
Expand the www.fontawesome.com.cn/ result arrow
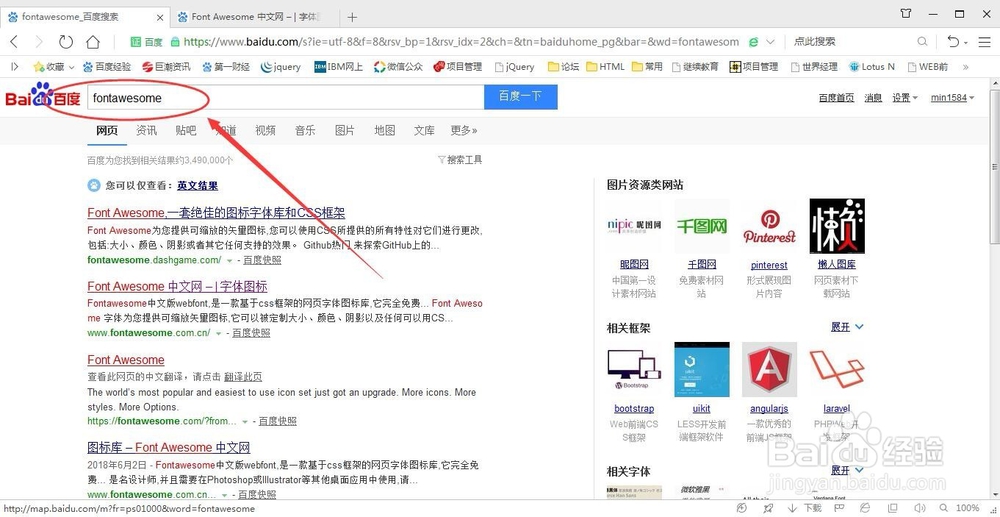(218, 333)
